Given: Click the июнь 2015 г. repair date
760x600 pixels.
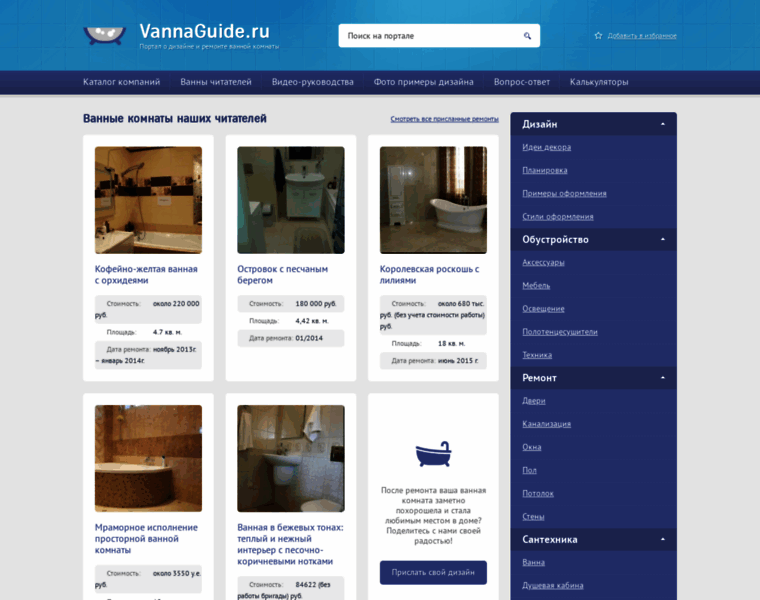Looking at the screenshot, I should point(458,361).
